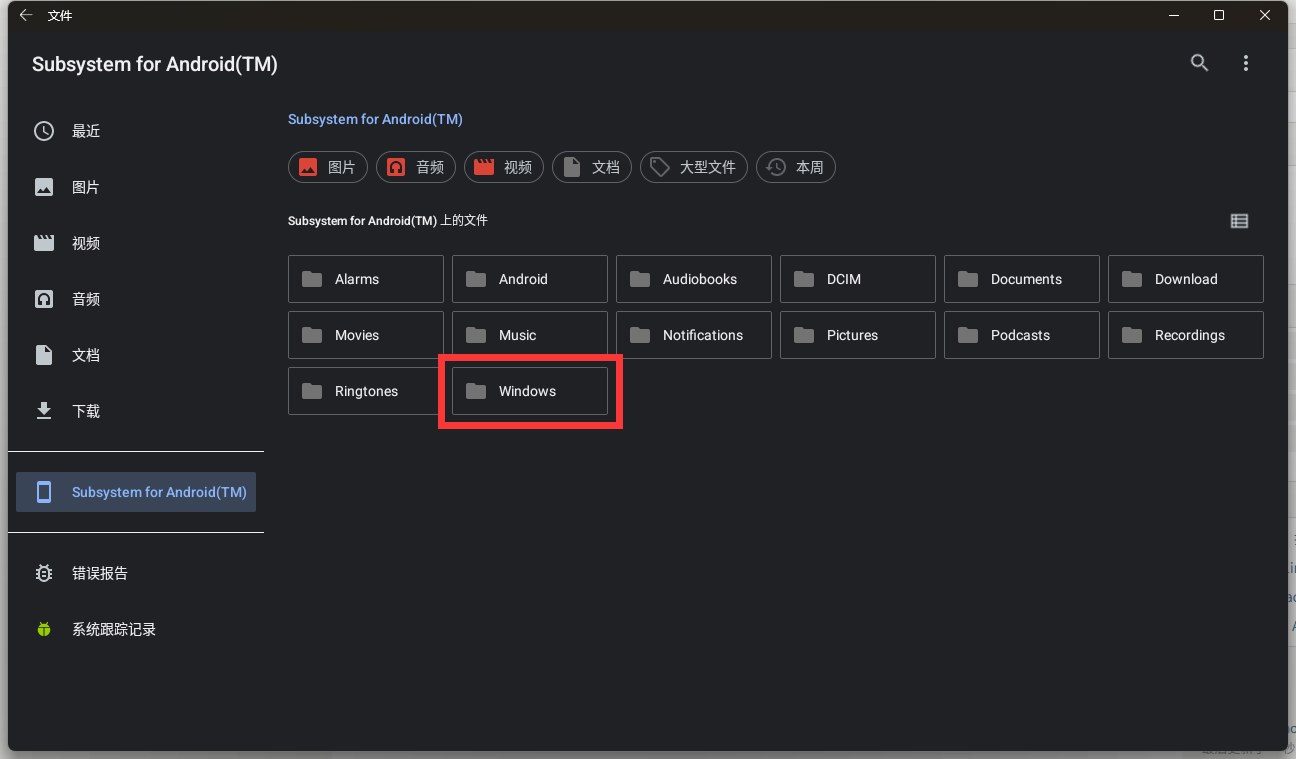Click the document icon beside 文档 in sidebar
The width and height of the screenshot is (1296, 759).
click(44, 355)
